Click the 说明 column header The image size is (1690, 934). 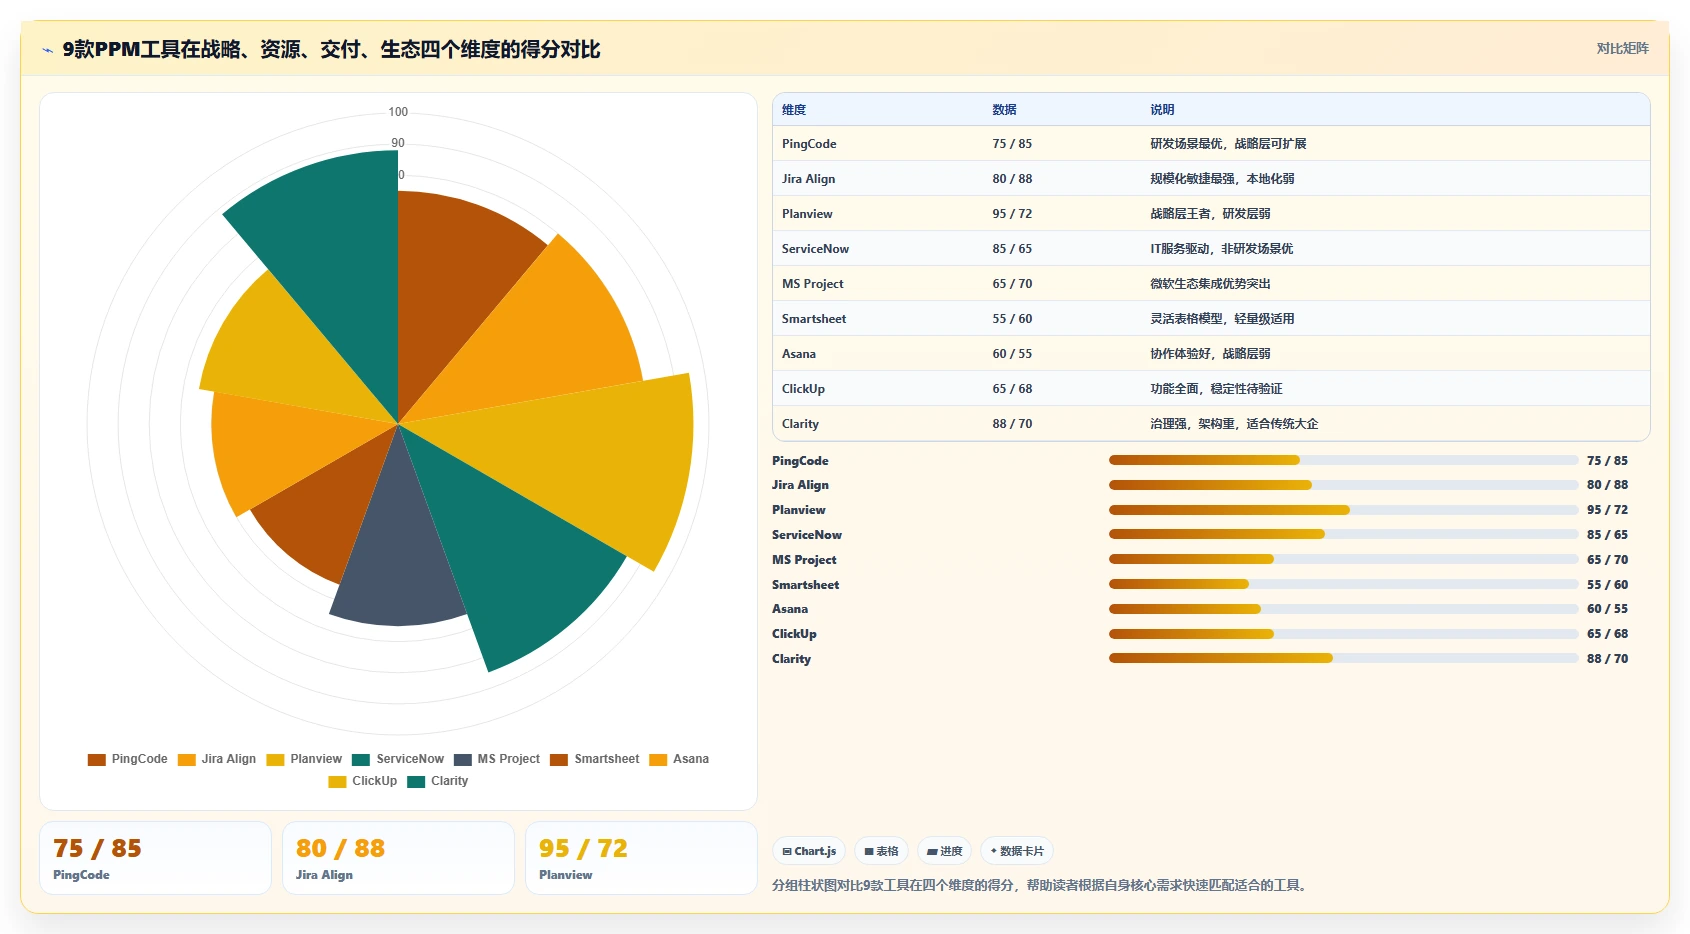pyautogui.click(x=1162, y=110)
